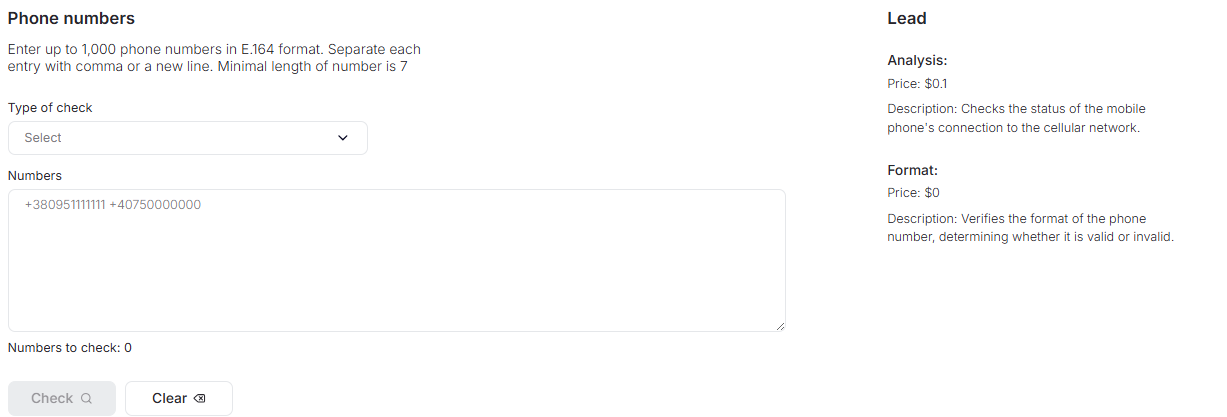Screen dimensions: 1227x417
Task: Select the Analysis: section title
Action: pyautogui.click(x=917, y=60)
